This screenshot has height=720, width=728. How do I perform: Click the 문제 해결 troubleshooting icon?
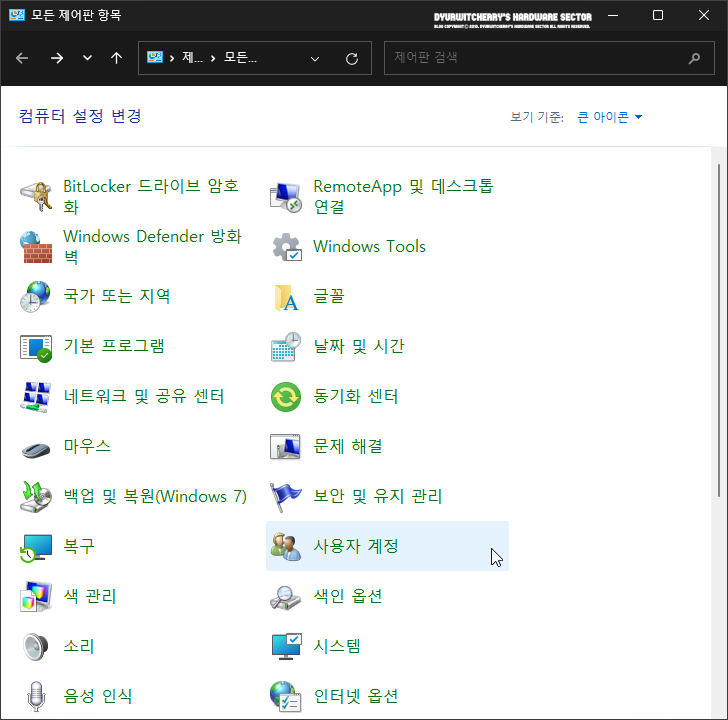(286, 447)
